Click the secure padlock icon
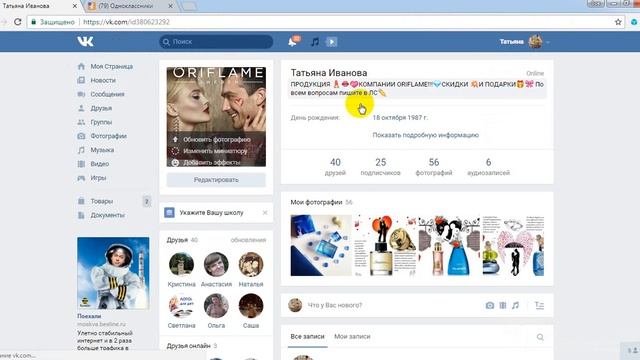The height and width of the screenshot is (360, 640). click(33, 22)
